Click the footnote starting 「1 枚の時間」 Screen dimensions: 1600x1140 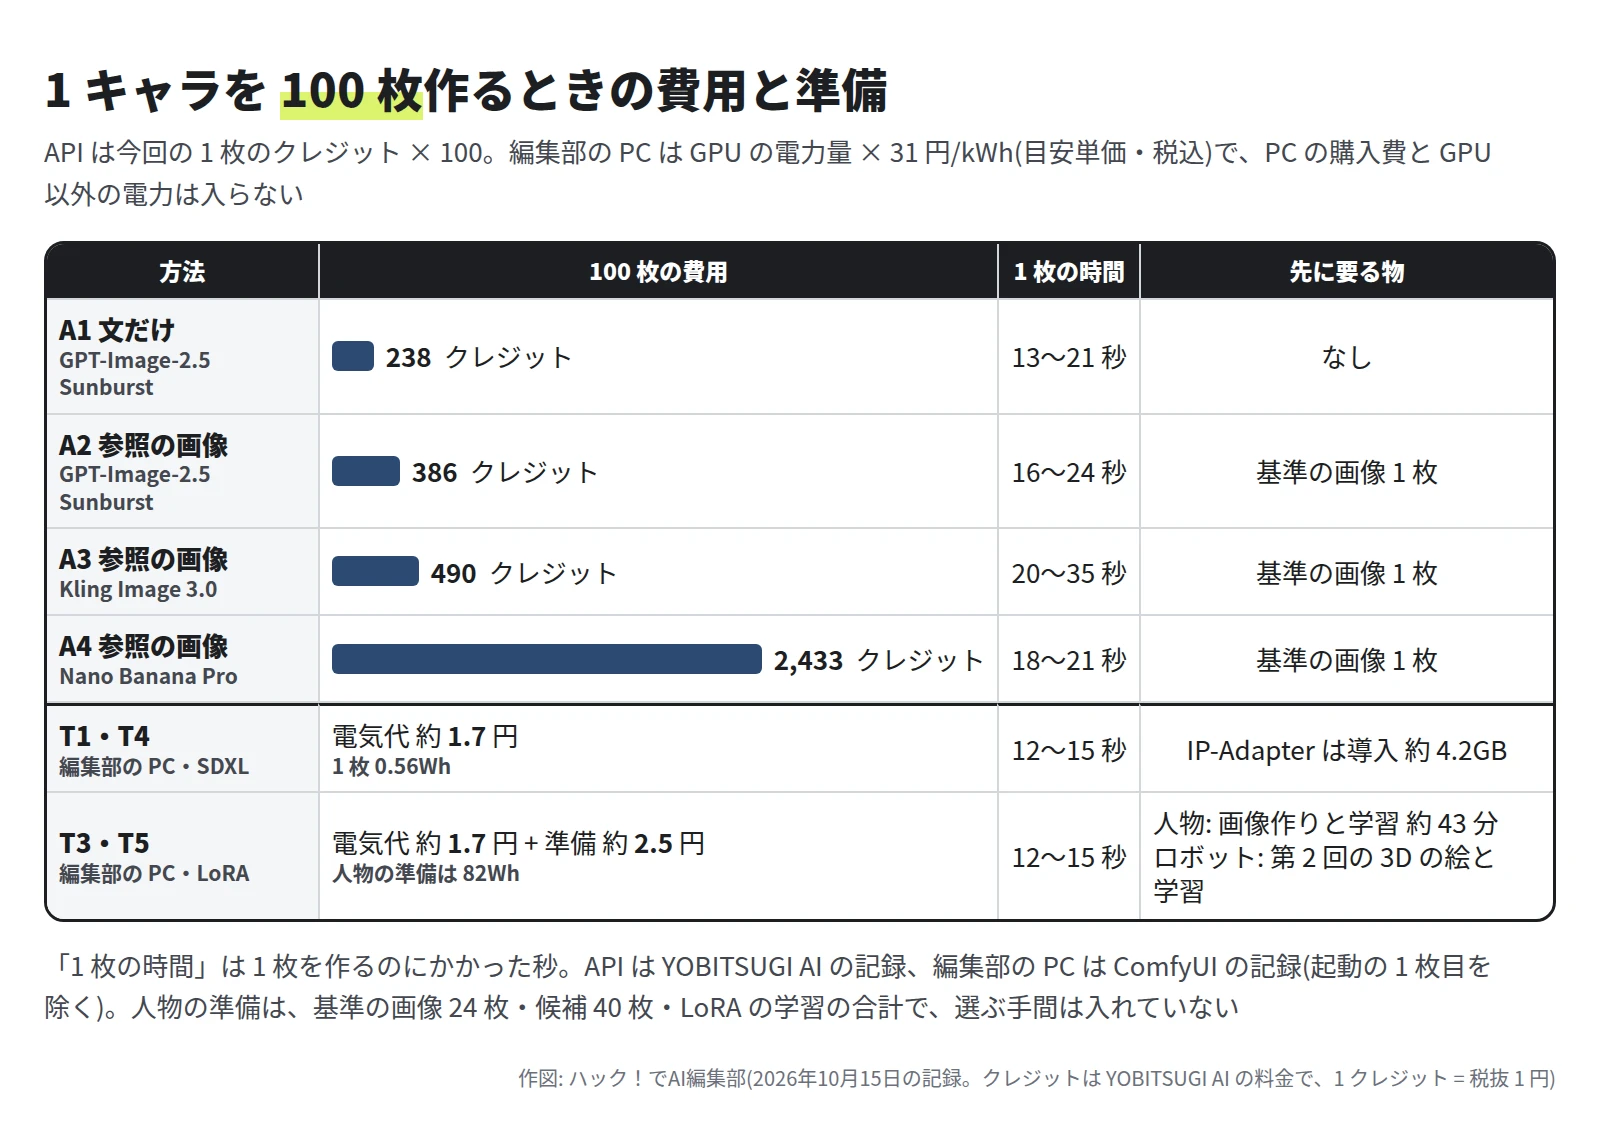(768, 987)
